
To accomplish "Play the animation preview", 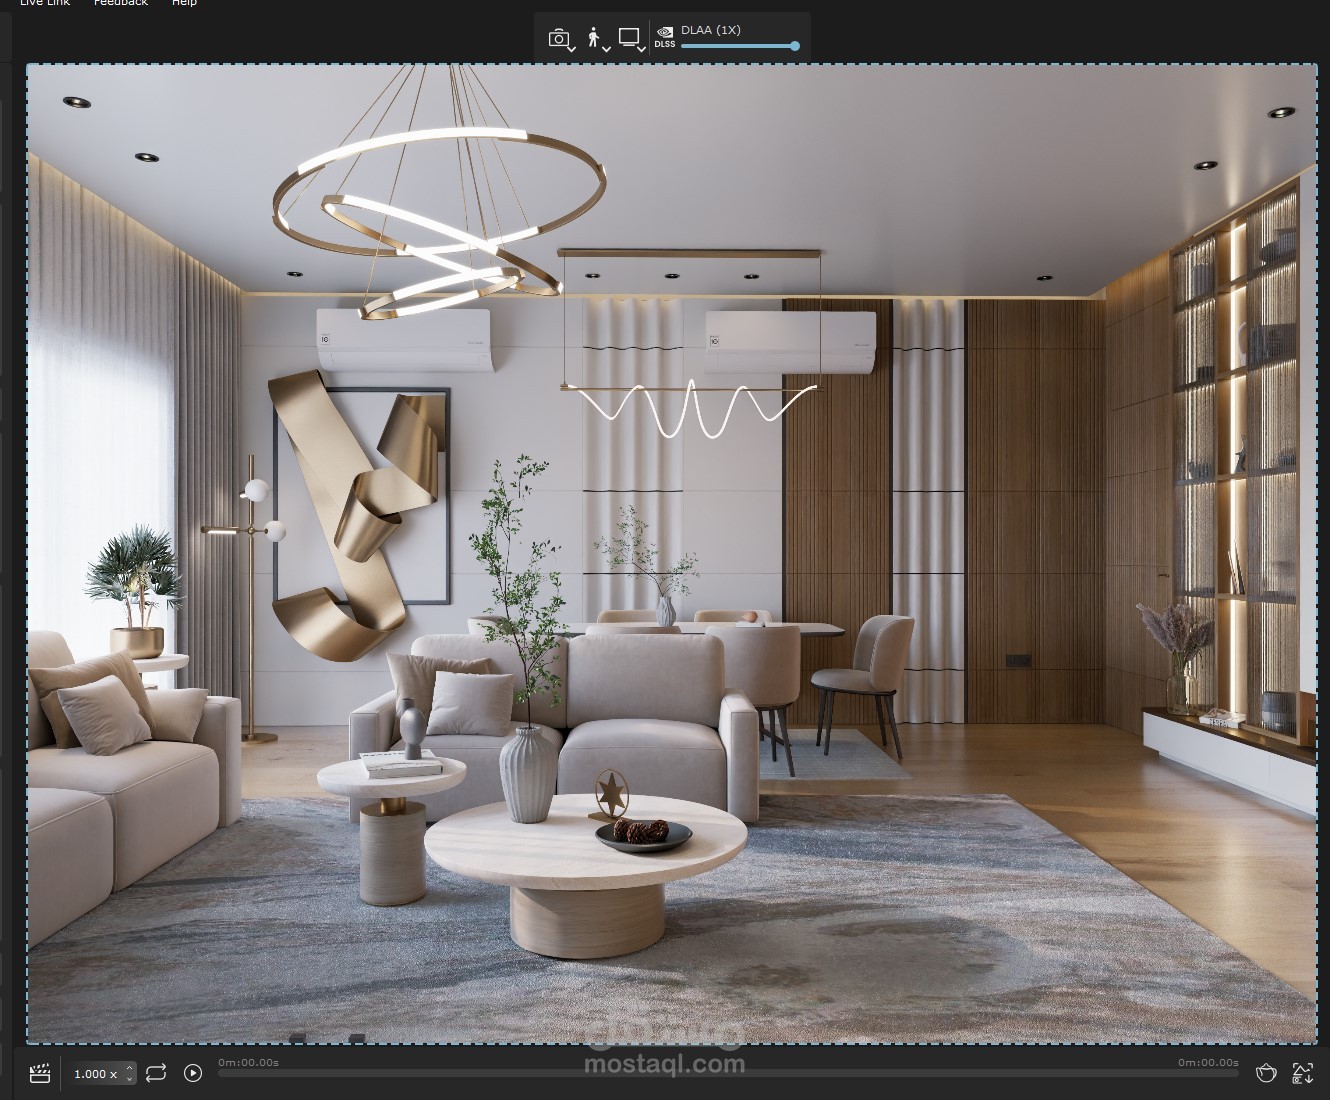I will click(193, 1073).
